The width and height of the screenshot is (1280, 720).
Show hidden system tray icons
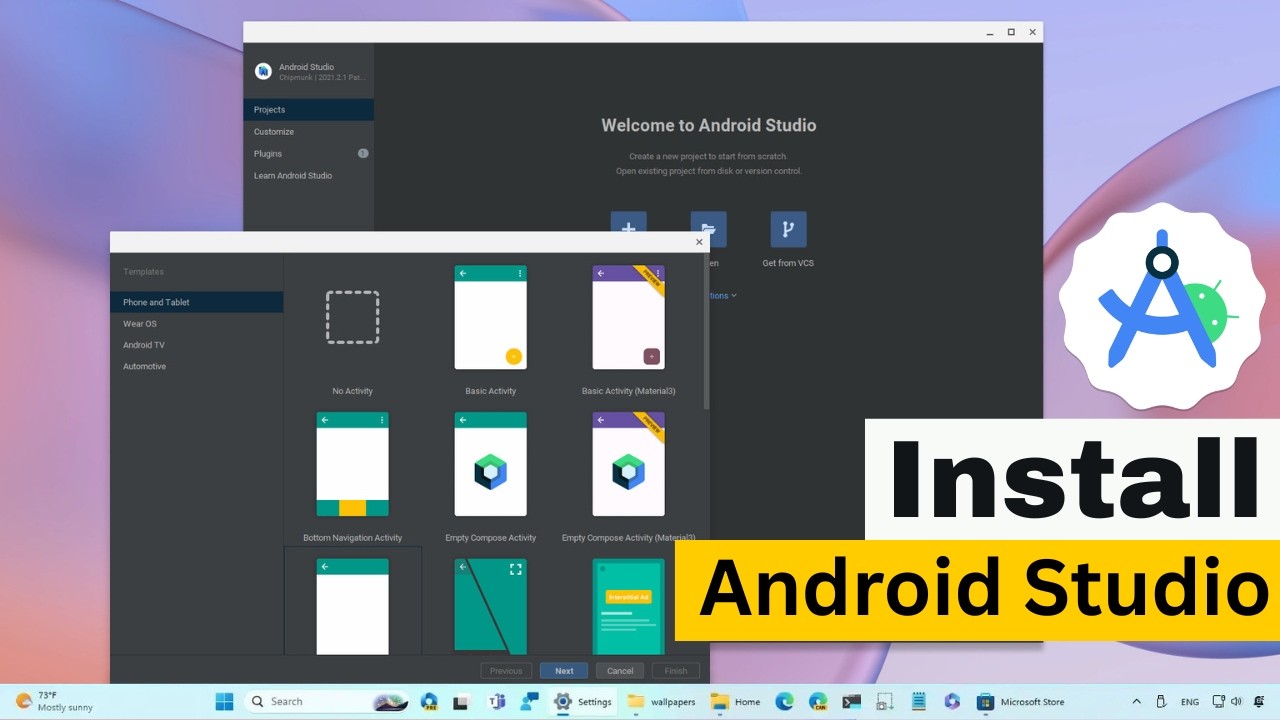coord(1136,701)
